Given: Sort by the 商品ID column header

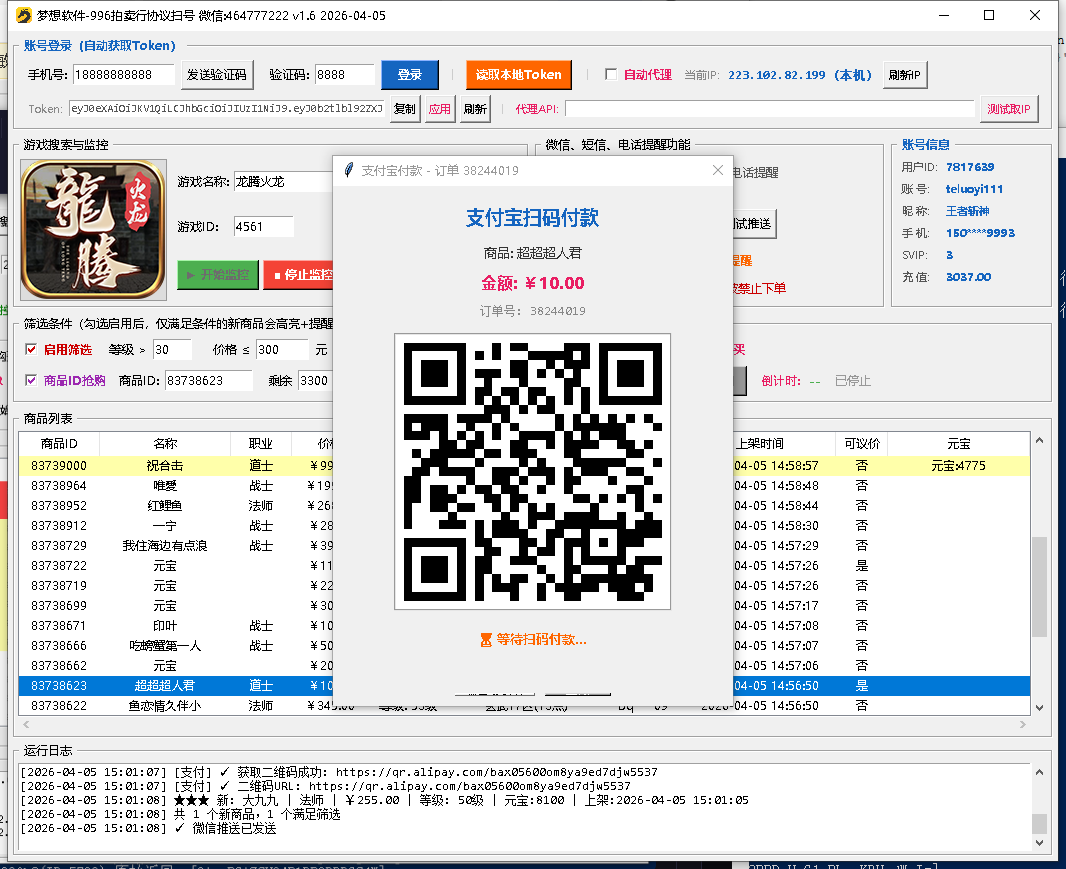Looking at the screenshot, I should click(x=59, y=443).
